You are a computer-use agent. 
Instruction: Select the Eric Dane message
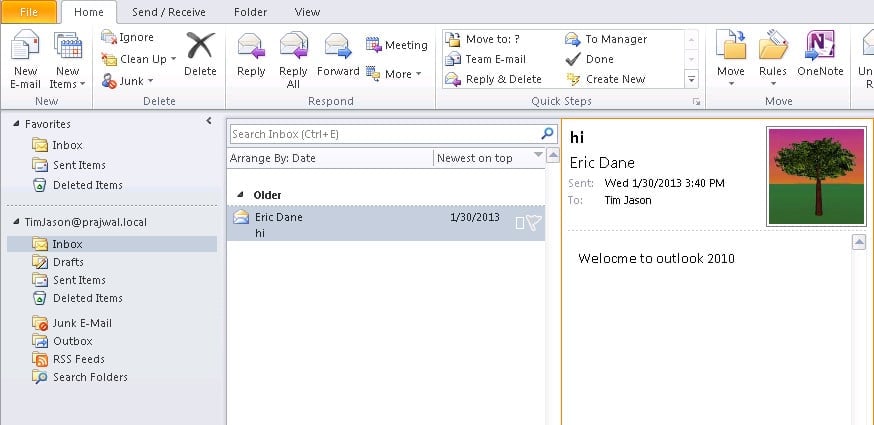click(386, 224)
